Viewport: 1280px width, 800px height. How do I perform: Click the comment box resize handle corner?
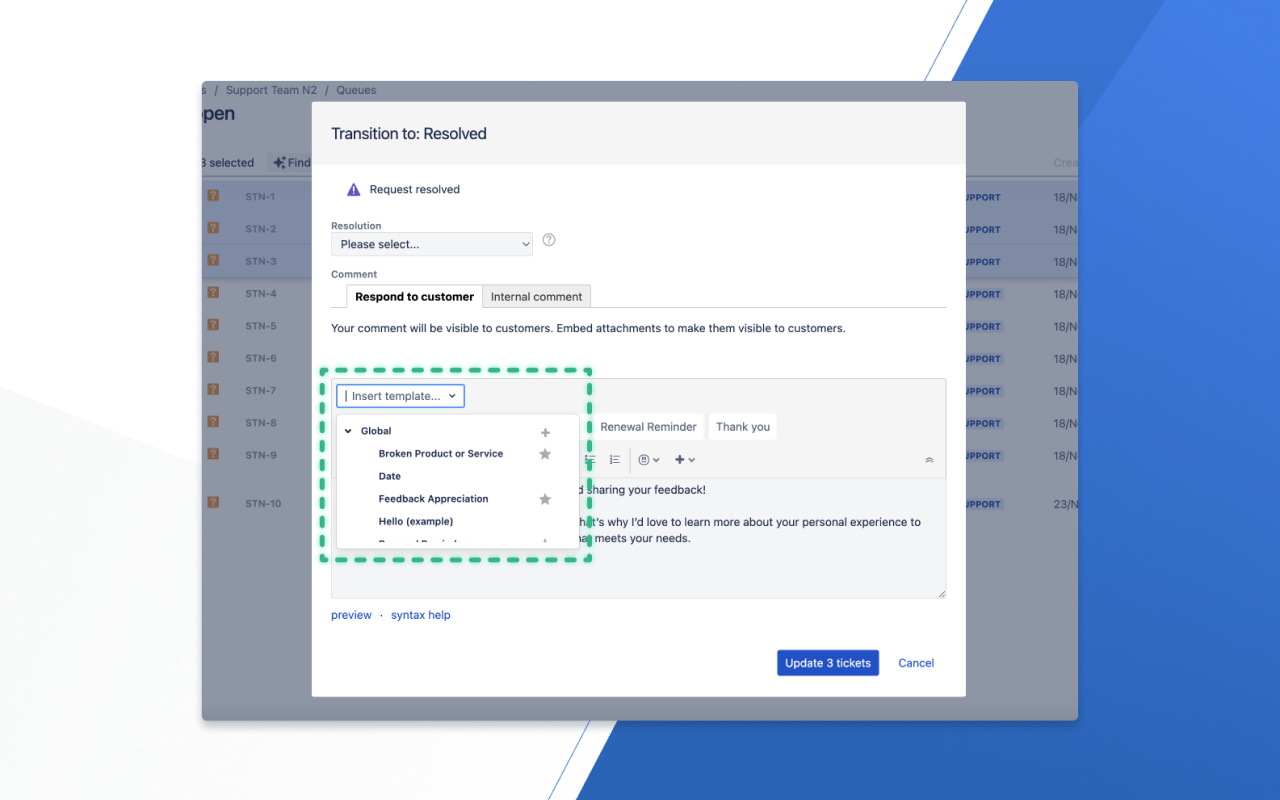click(941, 594)
